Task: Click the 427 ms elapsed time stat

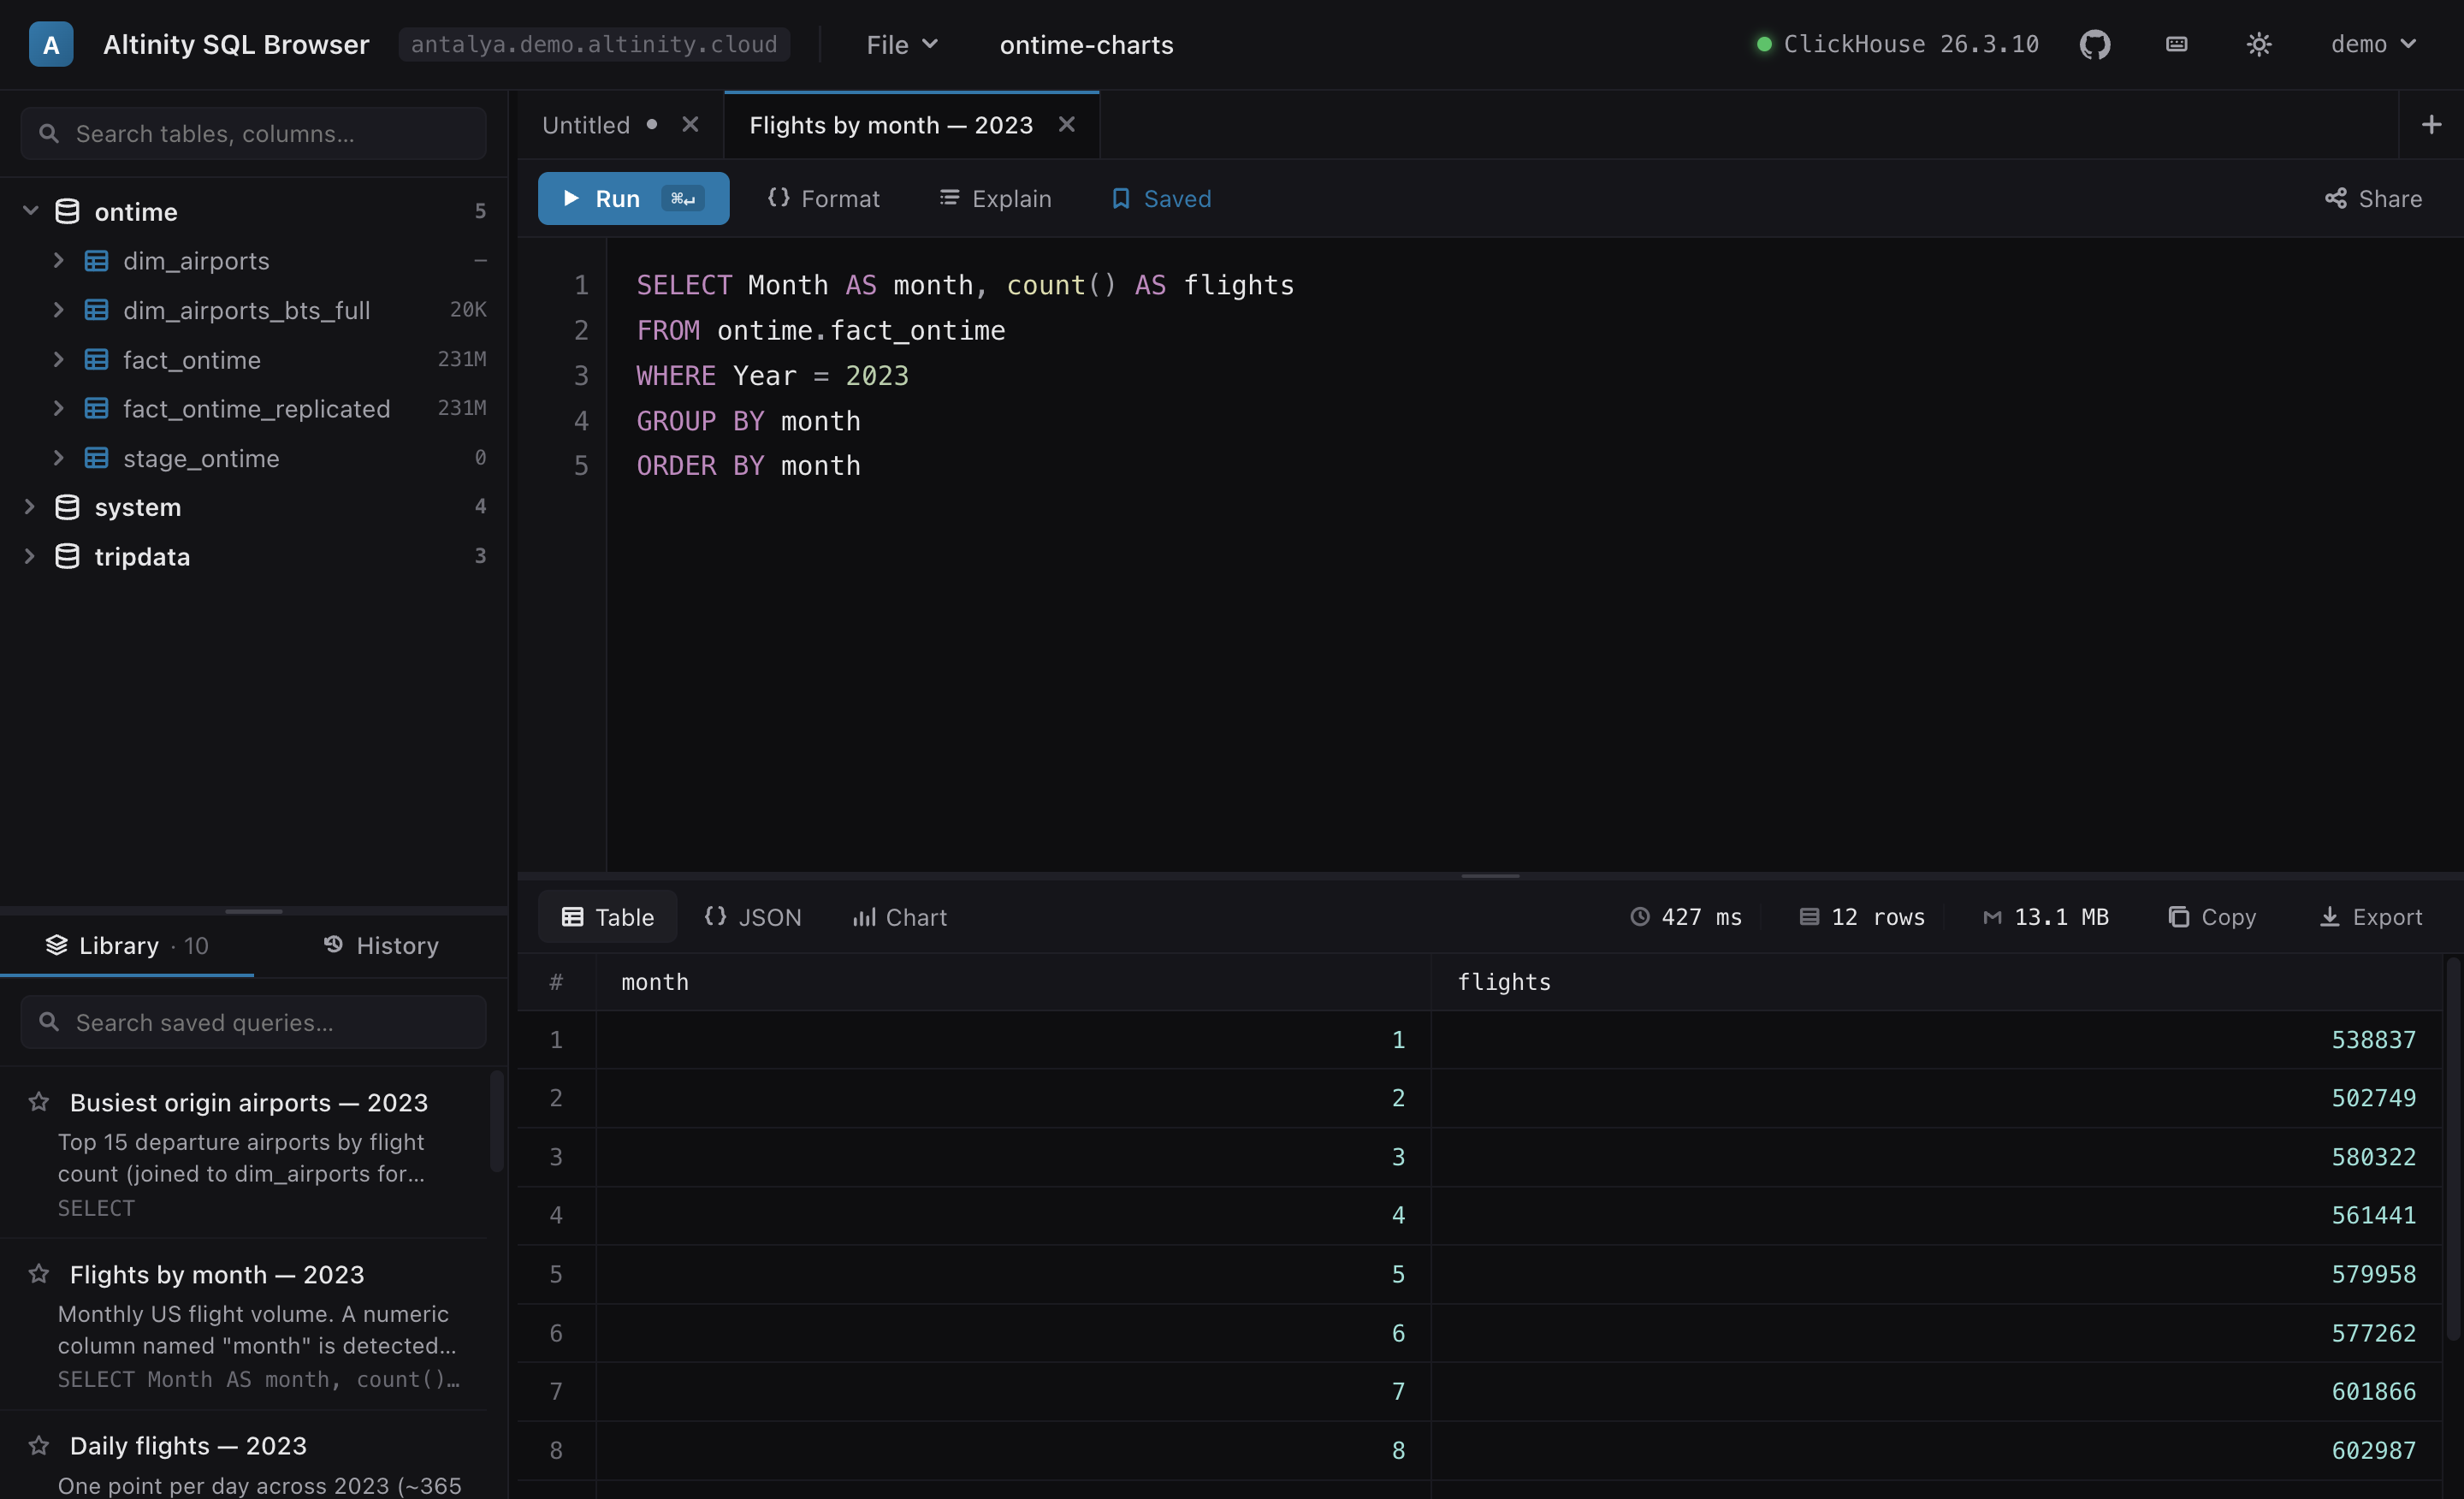Action: point(1685,916)
